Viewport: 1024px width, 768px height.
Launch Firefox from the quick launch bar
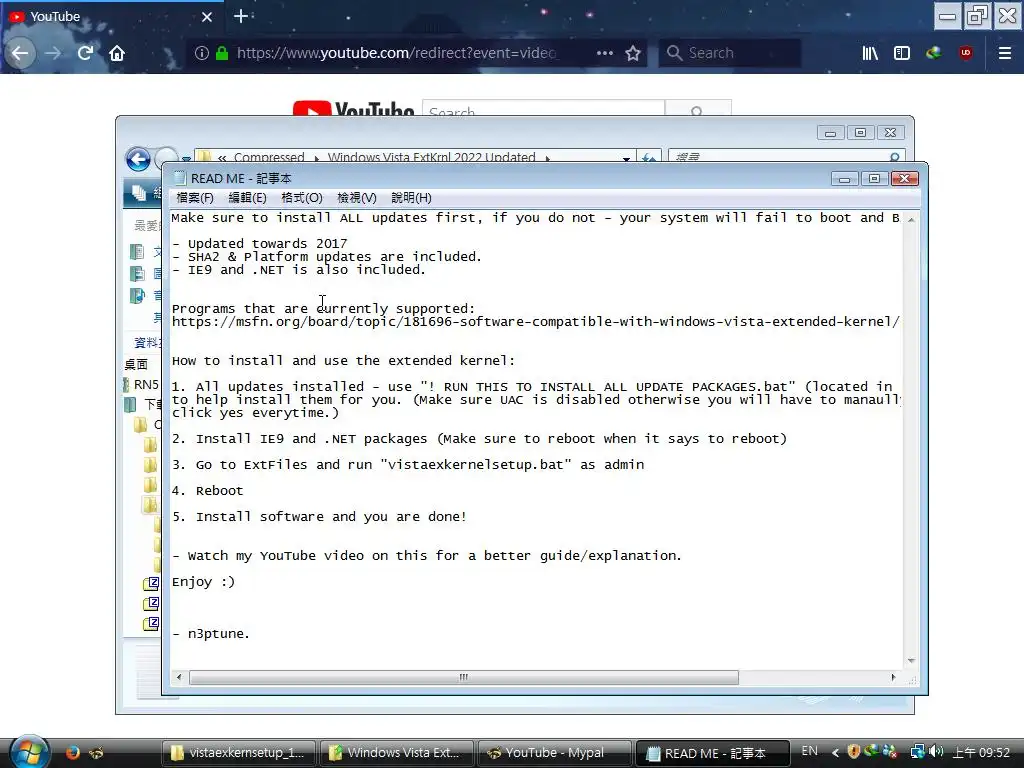pos(72,753)
